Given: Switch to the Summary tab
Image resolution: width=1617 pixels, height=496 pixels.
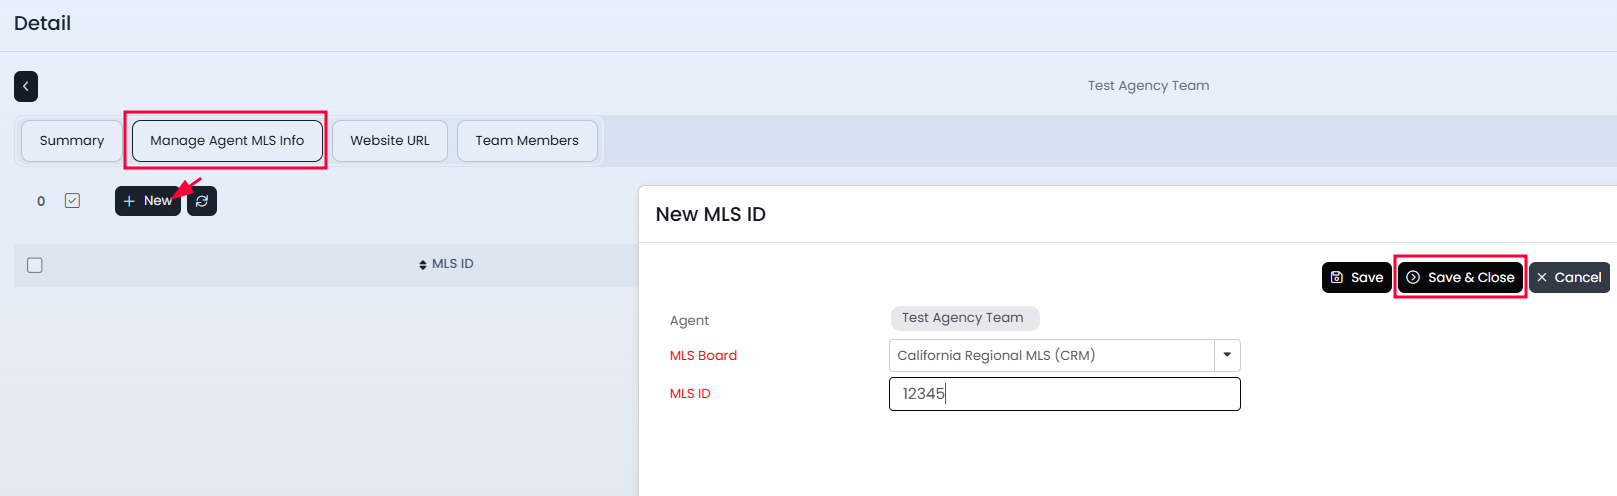Looking at the screenshot, I should (x=72, y=141).
